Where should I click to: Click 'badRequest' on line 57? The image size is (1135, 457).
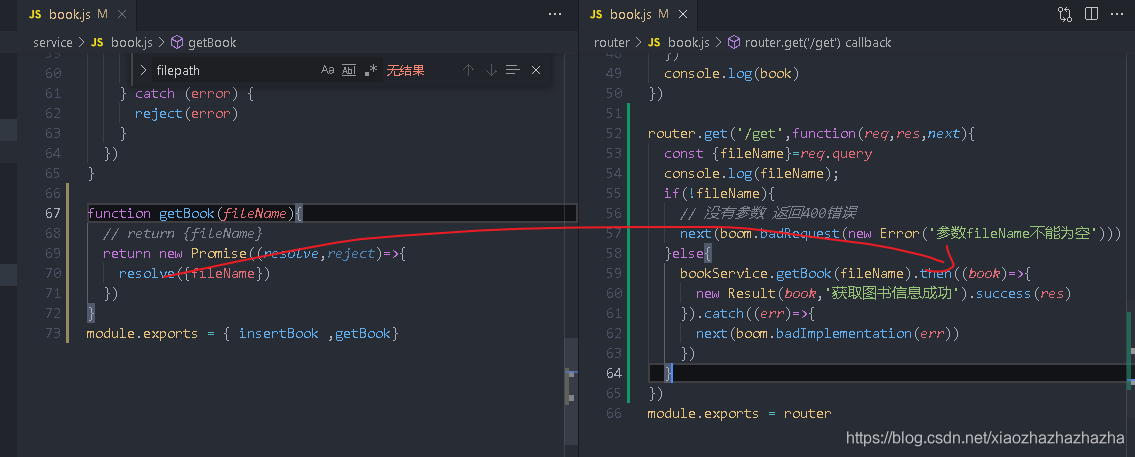point(800,233)
